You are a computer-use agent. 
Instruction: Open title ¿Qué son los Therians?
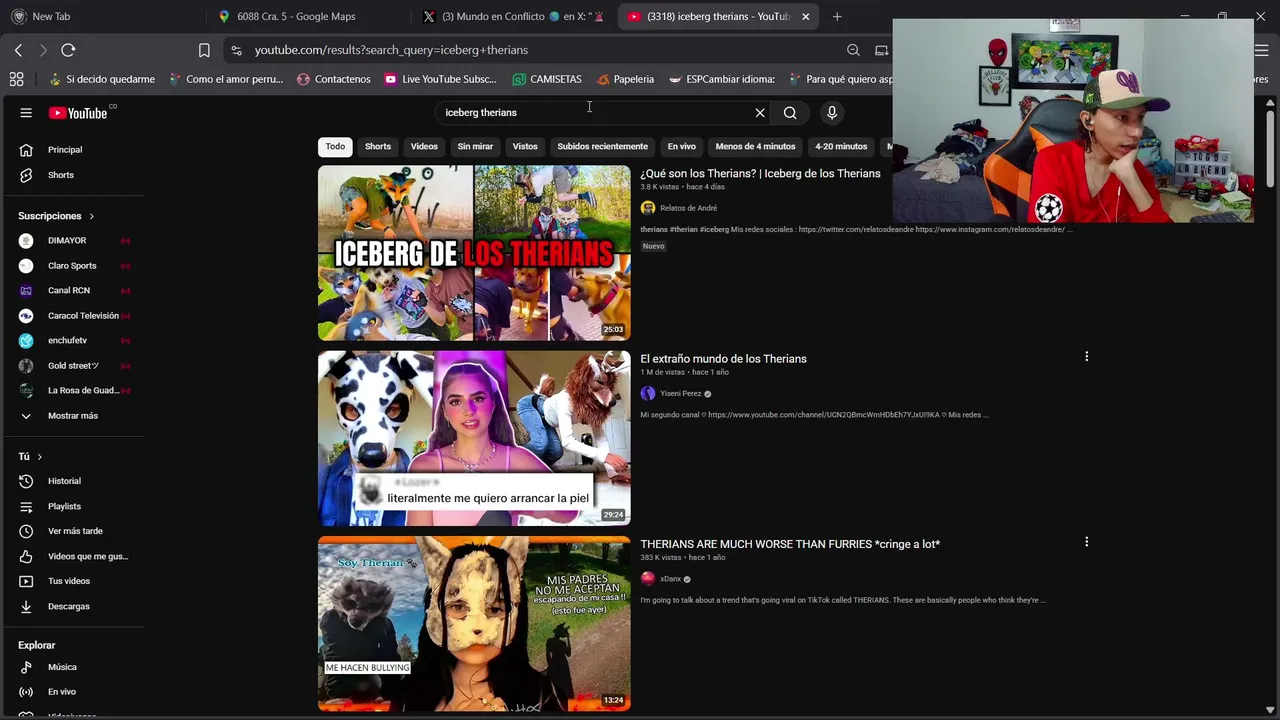760,174
